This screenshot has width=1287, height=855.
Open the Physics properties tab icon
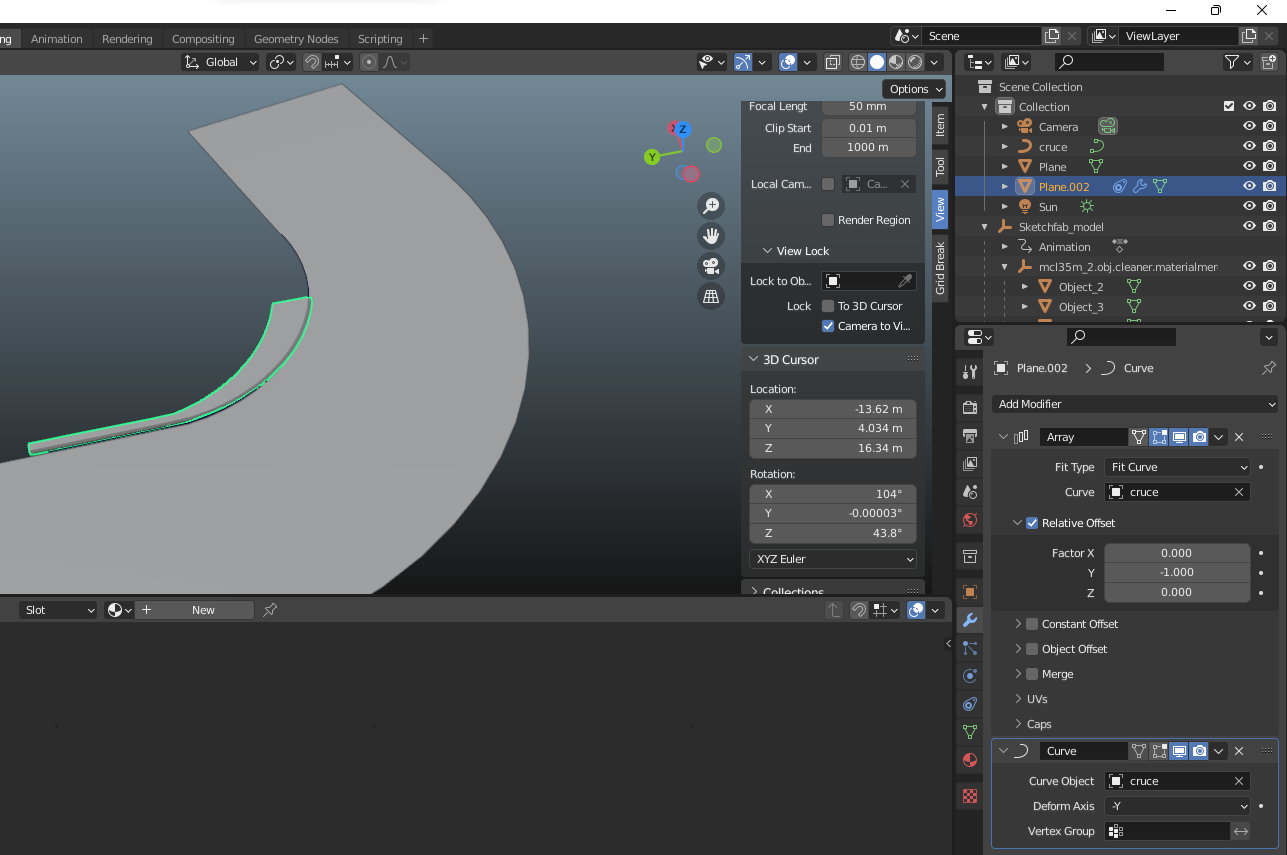[x=969, y=676]
